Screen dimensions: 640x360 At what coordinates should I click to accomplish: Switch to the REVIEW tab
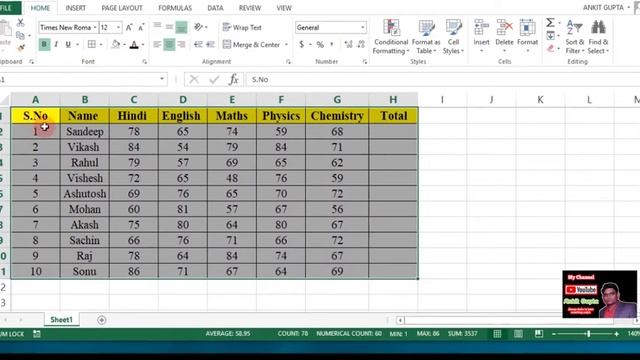[x=250, y=8]
